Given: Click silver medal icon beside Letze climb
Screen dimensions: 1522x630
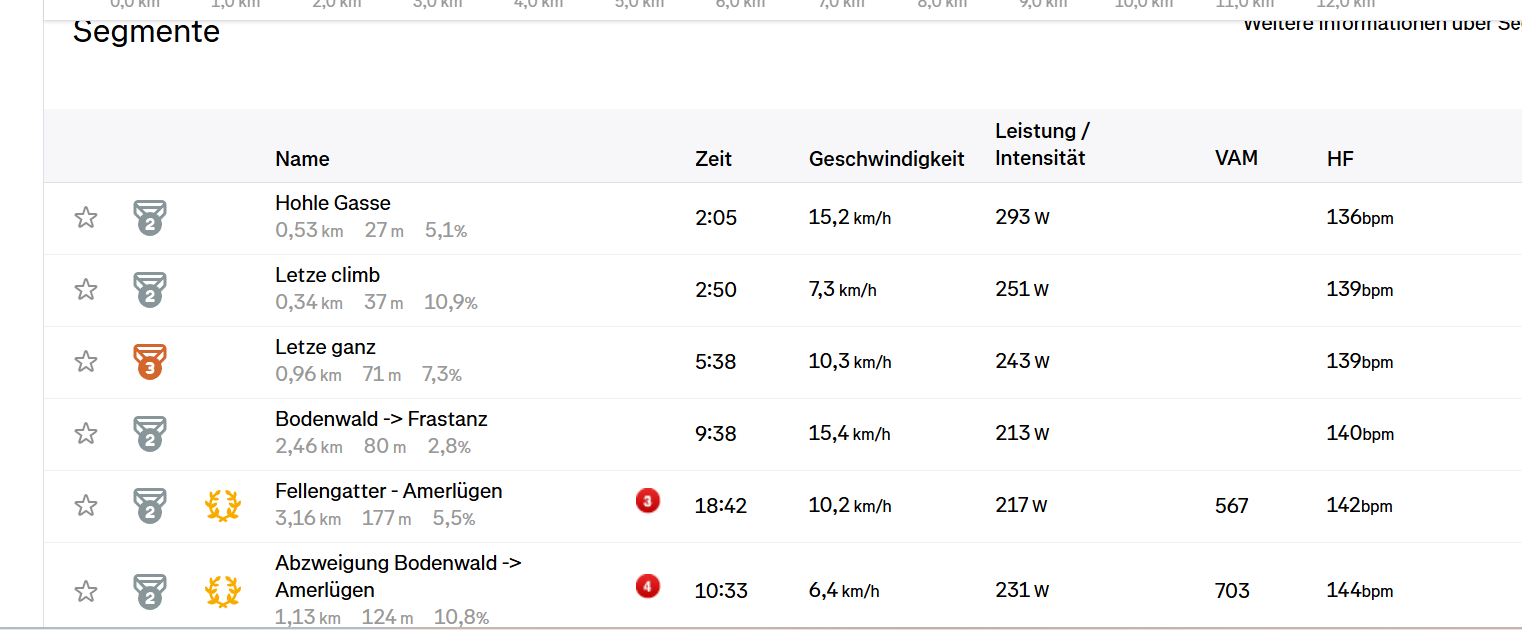Looking at the screenshot, I should [150, 290].
